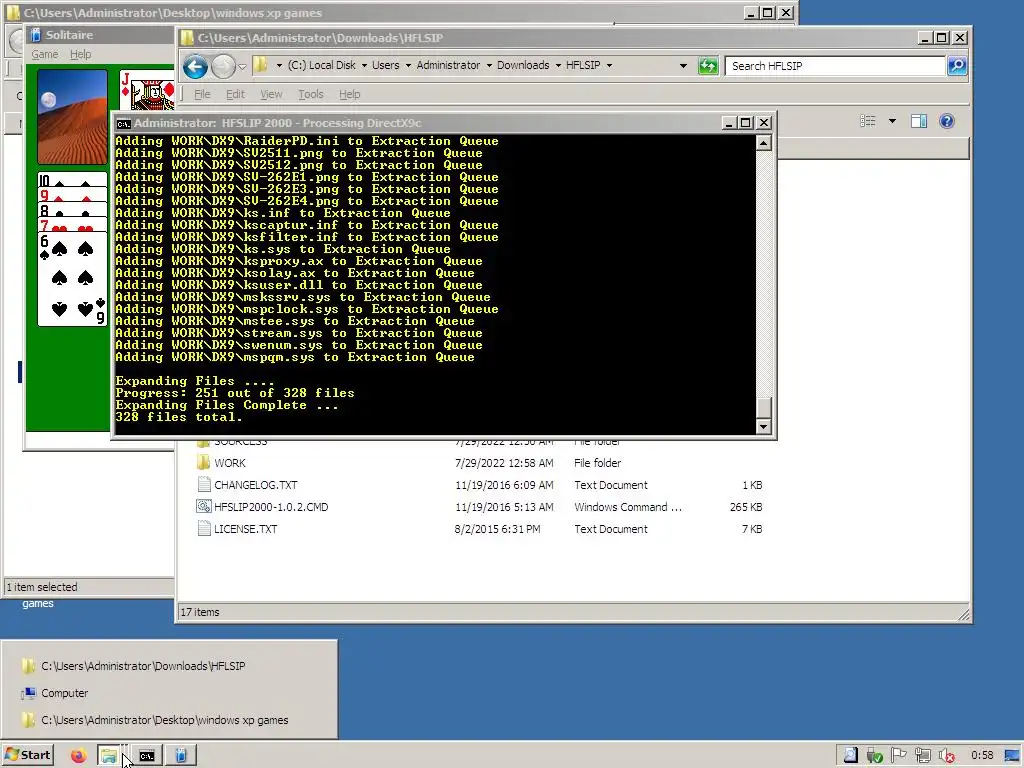Select HFSLIP2000-1.0.2.CMD file
The height and width of the screenshot is (768, 1024).
[271, 507]
